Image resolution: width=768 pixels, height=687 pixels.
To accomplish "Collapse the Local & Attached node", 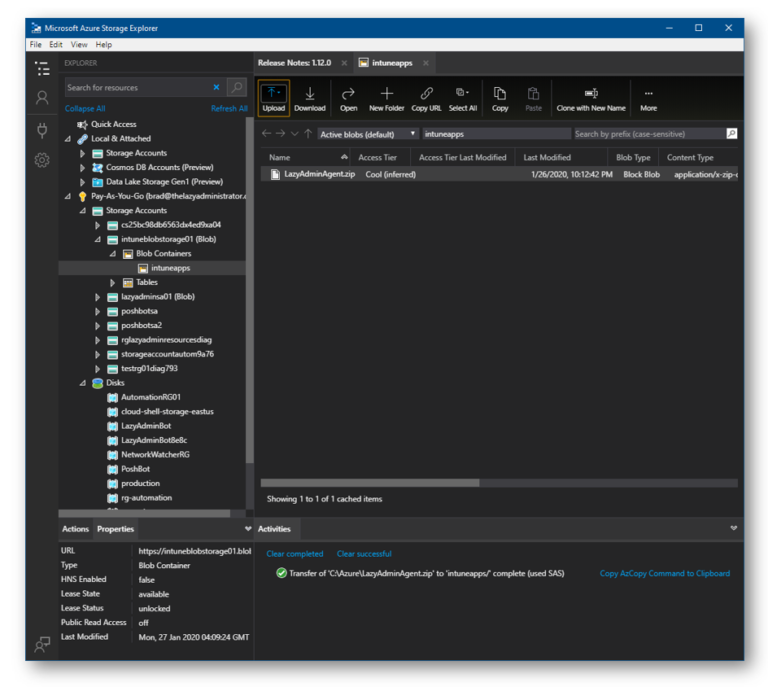I will click(68, 139).
